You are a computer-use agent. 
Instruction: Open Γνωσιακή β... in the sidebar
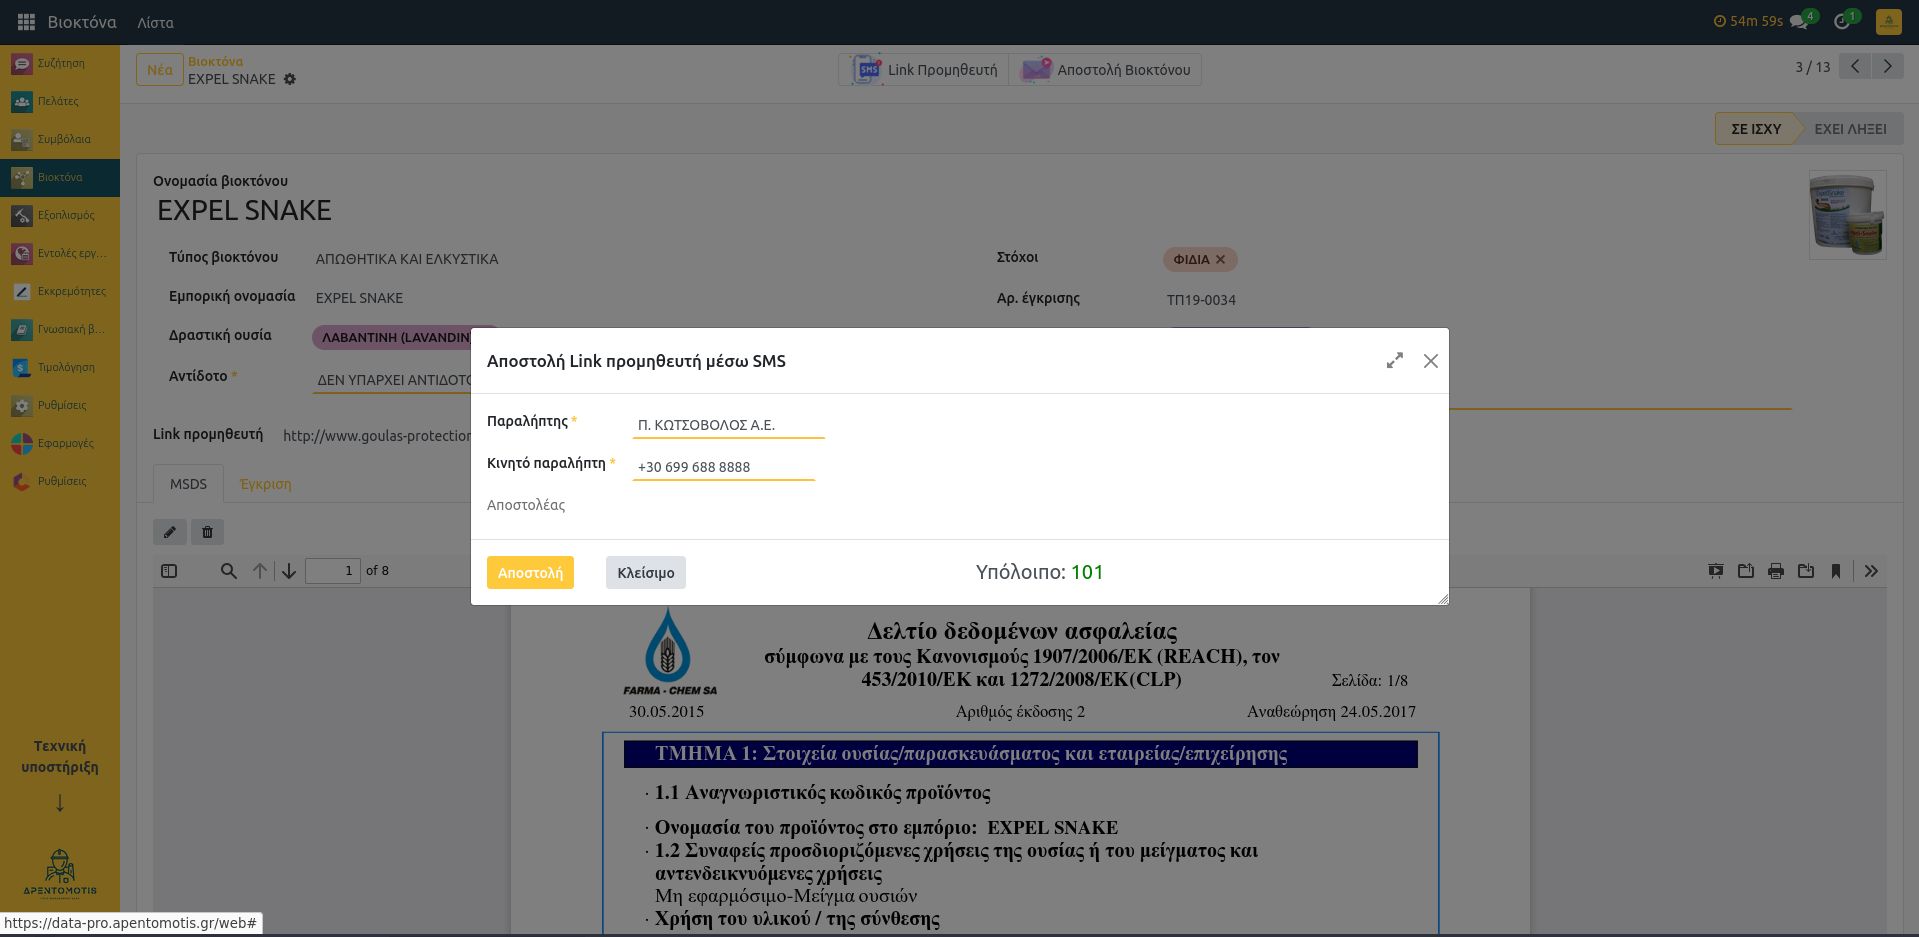[x=60, y=329]
